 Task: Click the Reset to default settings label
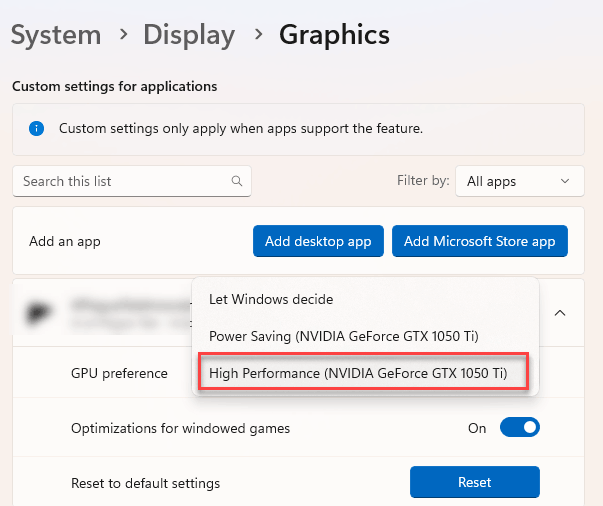pyautogui.click(x=145, y=483)
